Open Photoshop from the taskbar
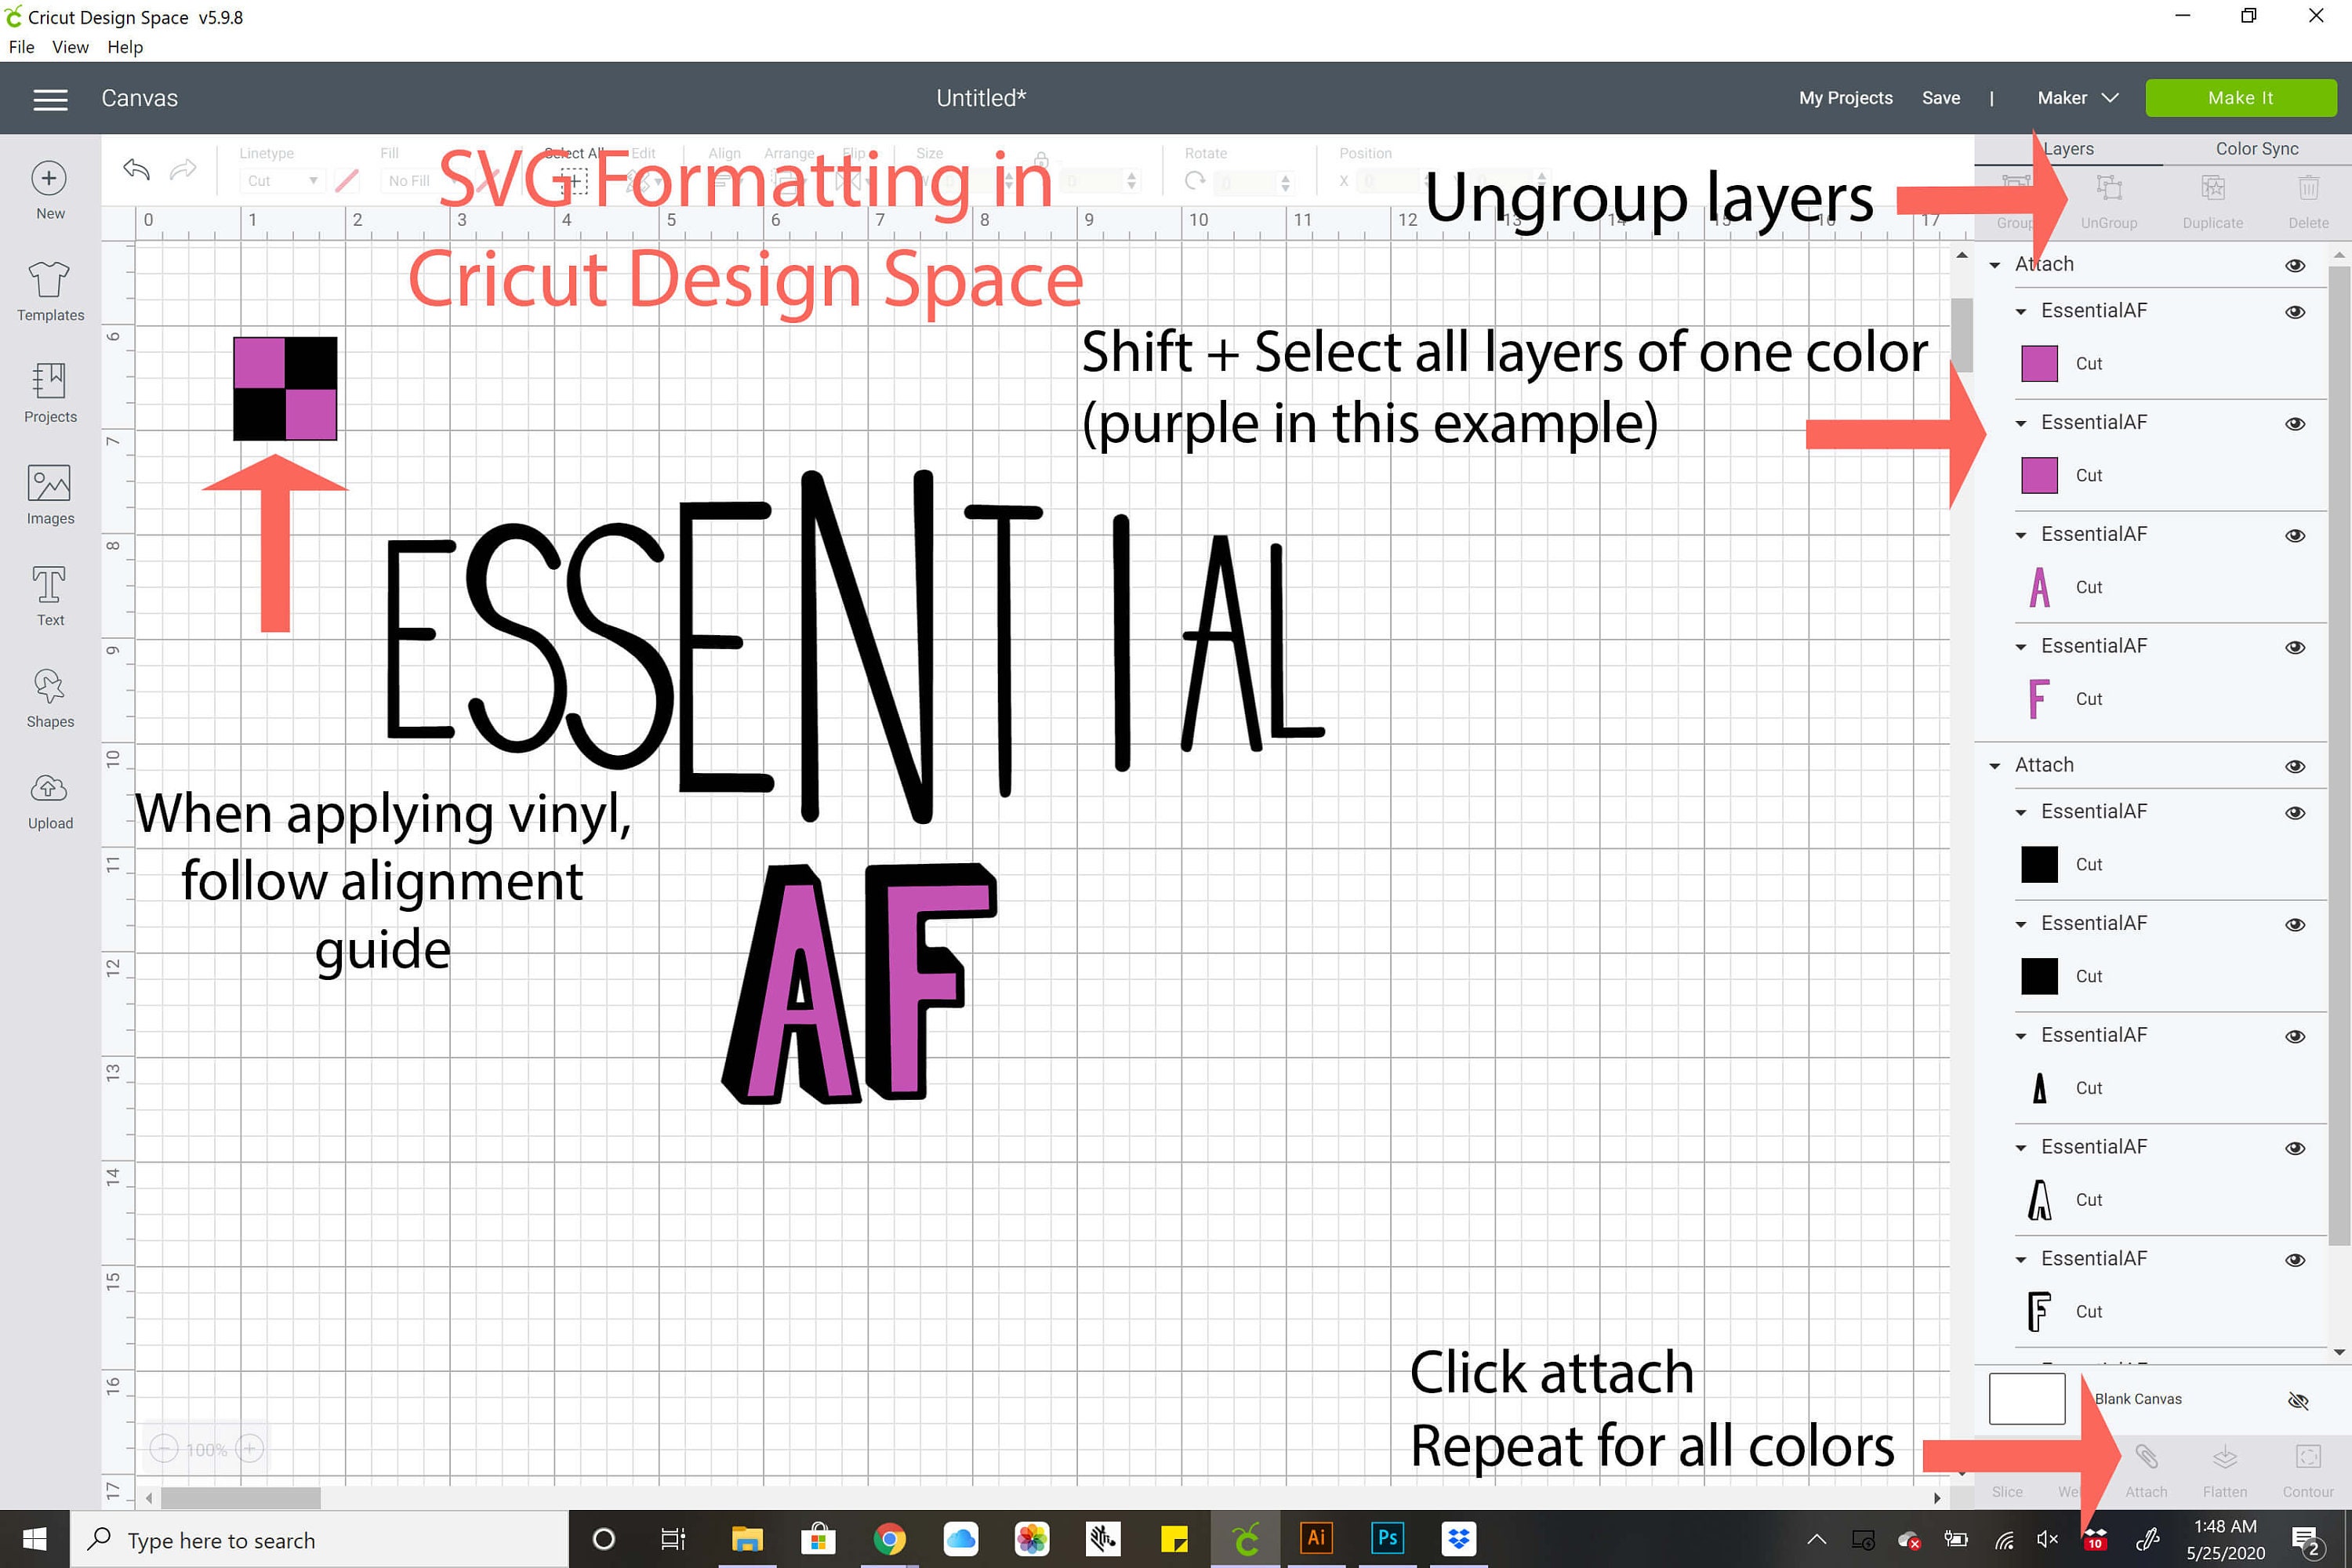 [x=1387, y=1538]
